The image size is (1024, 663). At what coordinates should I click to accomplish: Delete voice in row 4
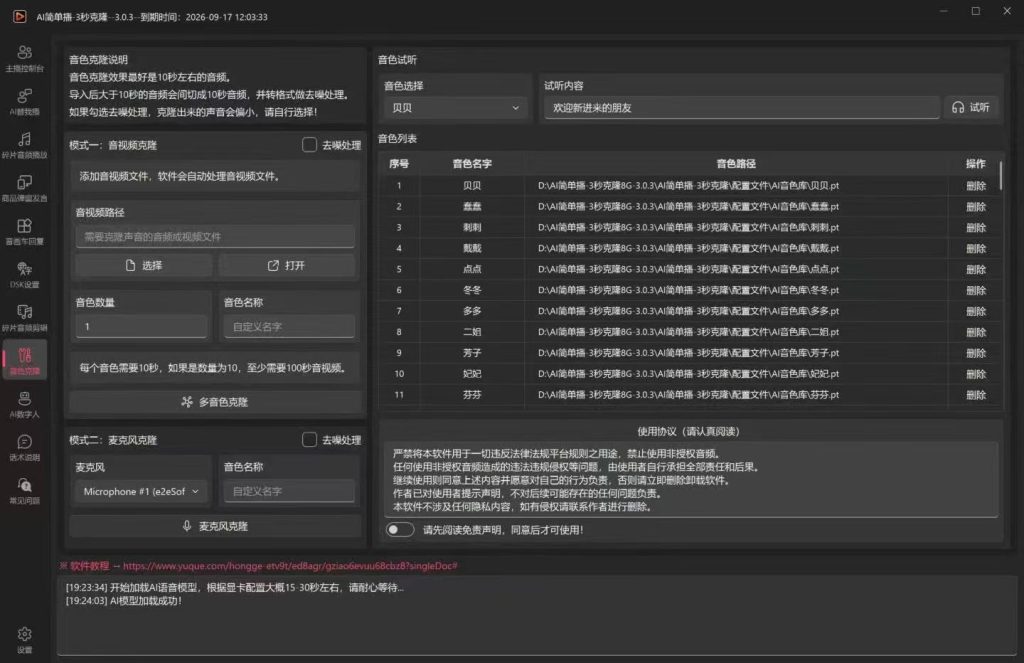(976, 248)
